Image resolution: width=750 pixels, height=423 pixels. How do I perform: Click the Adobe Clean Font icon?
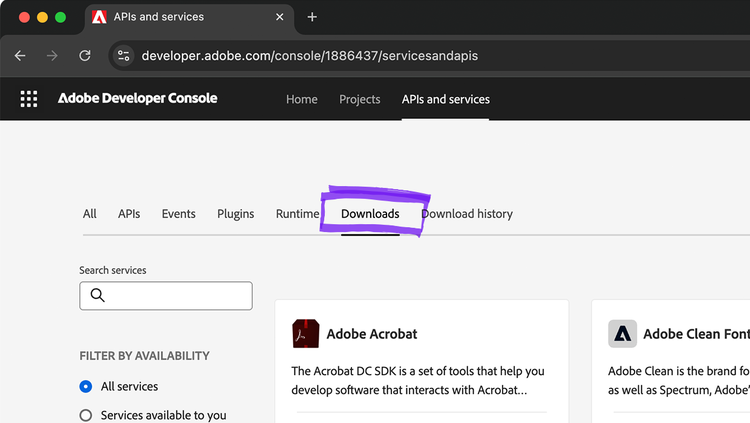[x=622, y=334]
